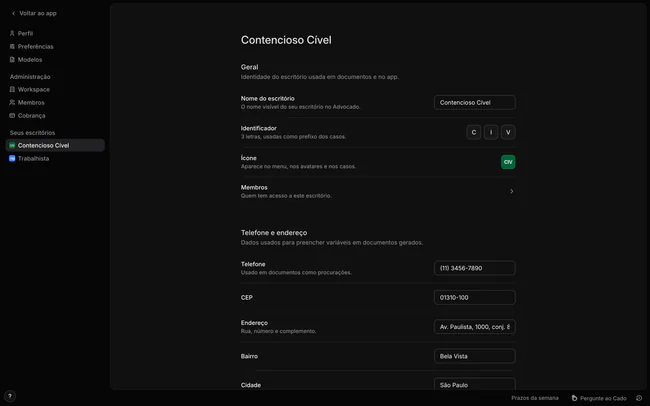
Task: Expand the Membros row chevron
Action: 512,191
